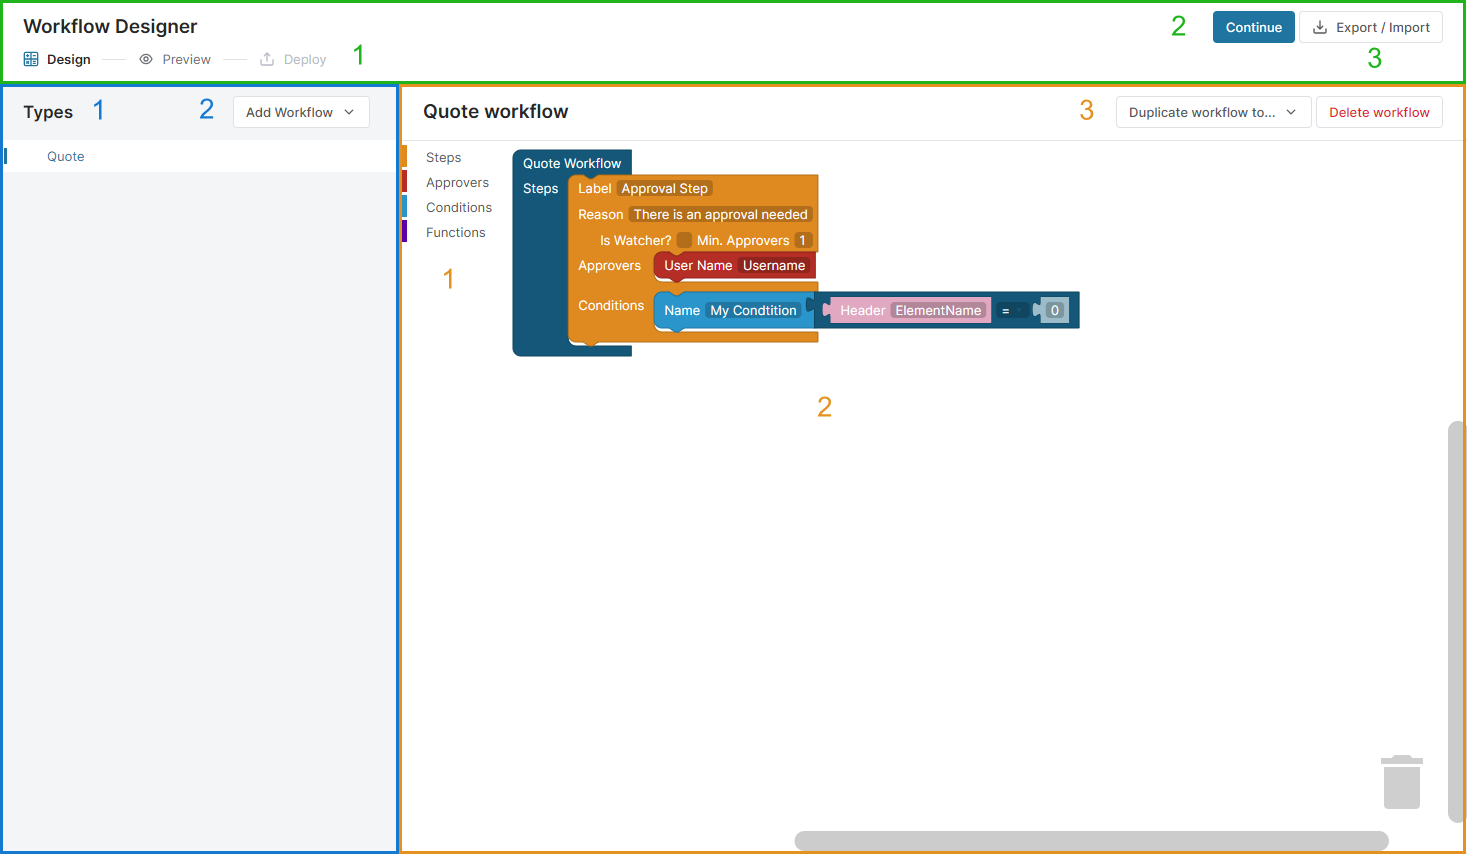
Task: Click the Export / Import download icon
Action: 1320,27
